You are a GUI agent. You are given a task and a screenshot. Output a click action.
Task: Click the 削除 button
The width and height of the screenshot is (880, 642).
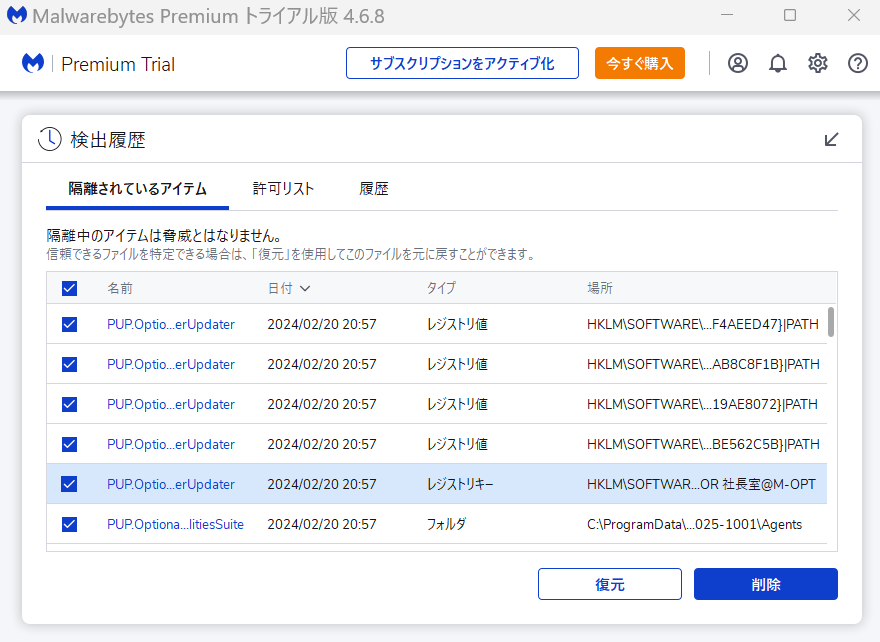(x=766, y=584)
